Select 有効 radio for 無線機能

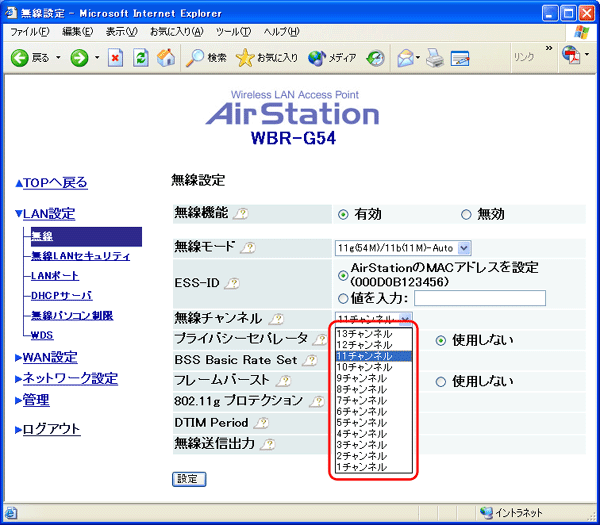click(343, 215)
